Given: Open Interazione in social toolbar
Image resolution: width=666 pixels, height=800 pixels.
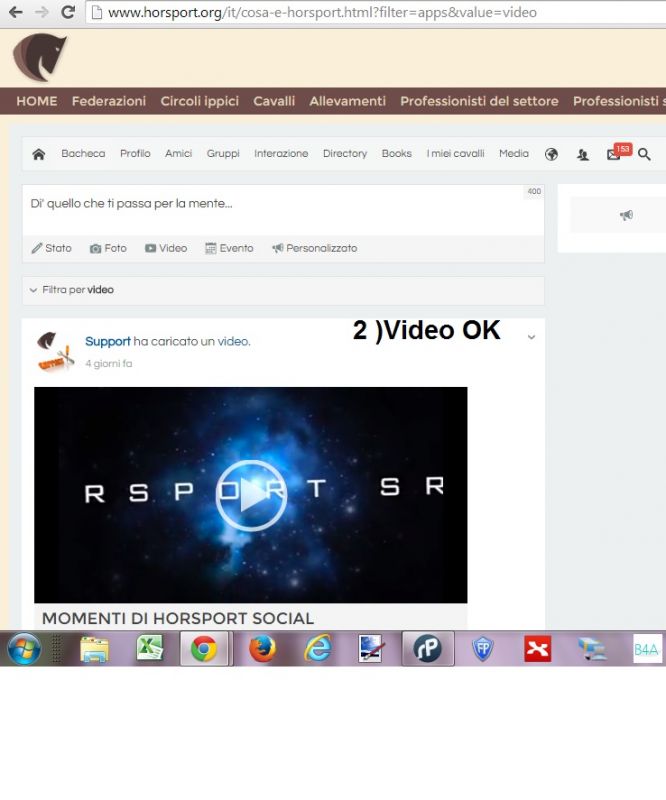Looking at the screenshot, I should click(x=281, y=154).
